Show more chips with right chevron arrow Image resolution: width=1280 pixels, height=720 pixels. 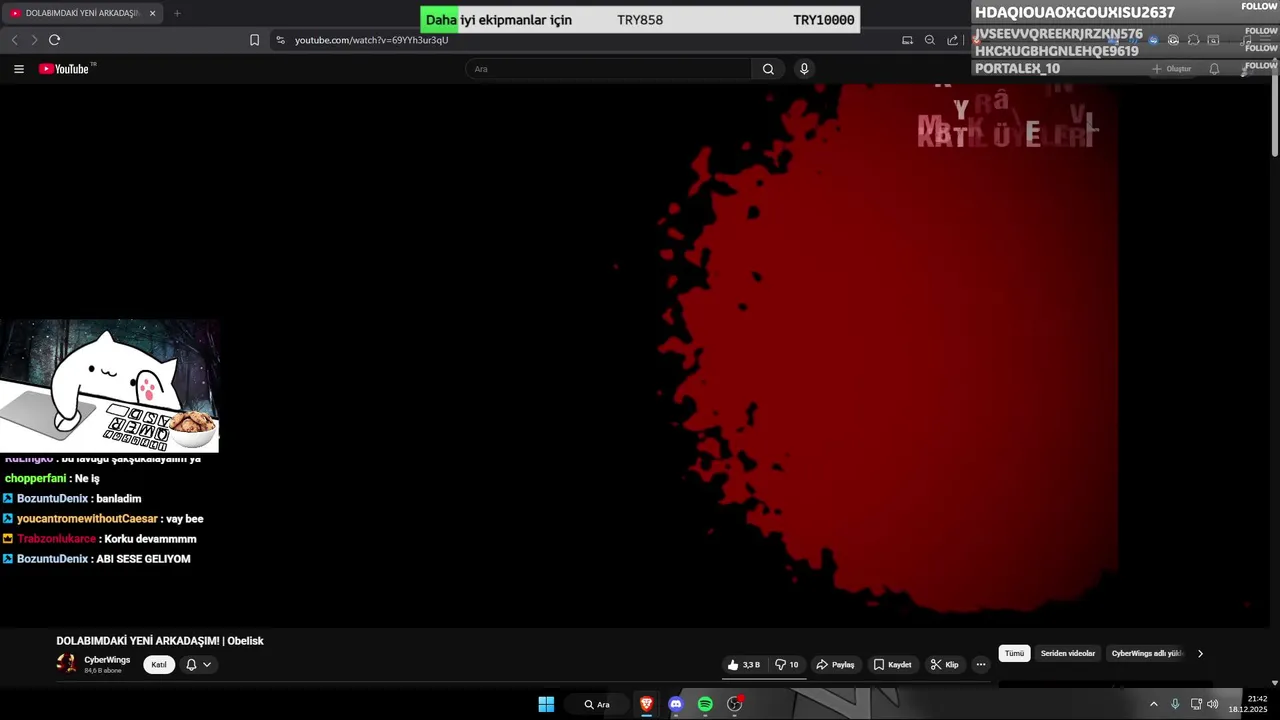(x=1200, y=654)
